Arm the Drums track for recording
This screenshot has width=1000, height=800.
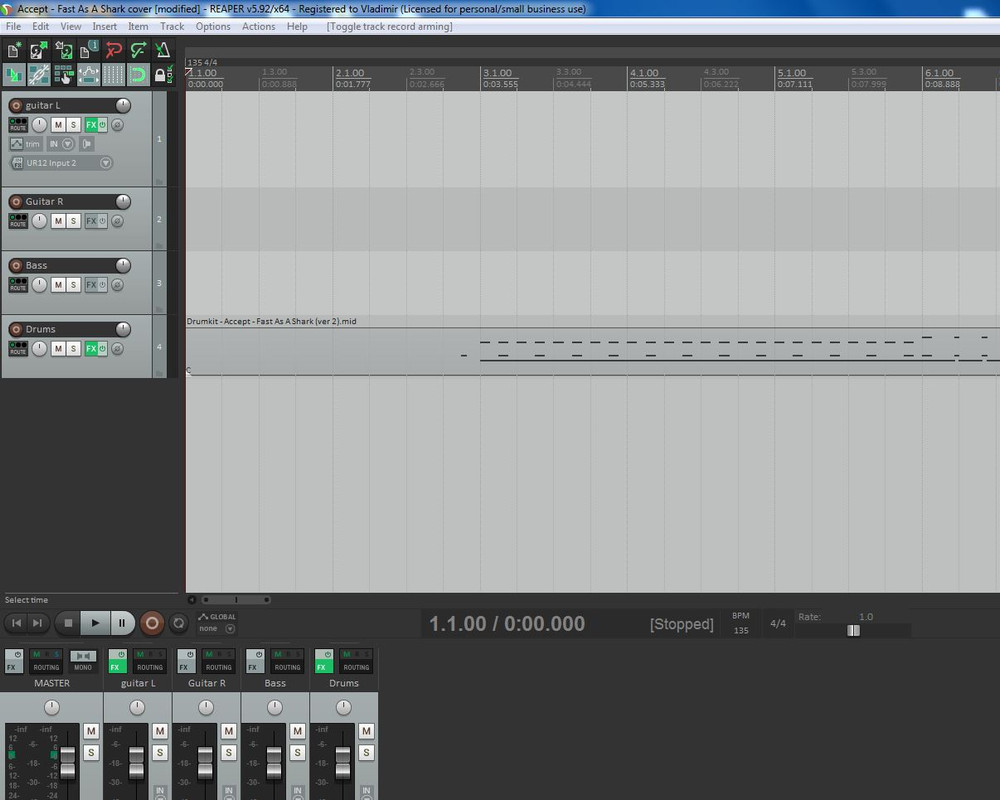16,329
